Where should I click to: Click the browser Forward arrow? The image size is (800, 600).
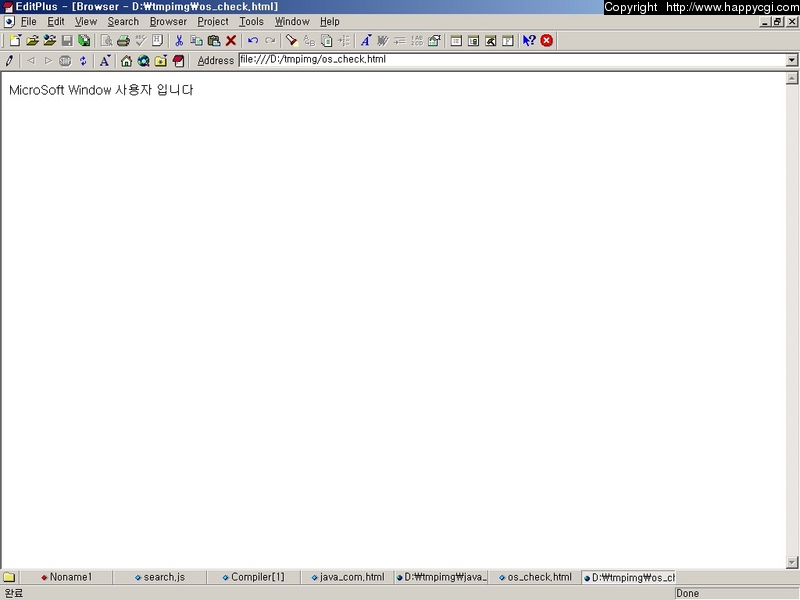tap(48, 61)
